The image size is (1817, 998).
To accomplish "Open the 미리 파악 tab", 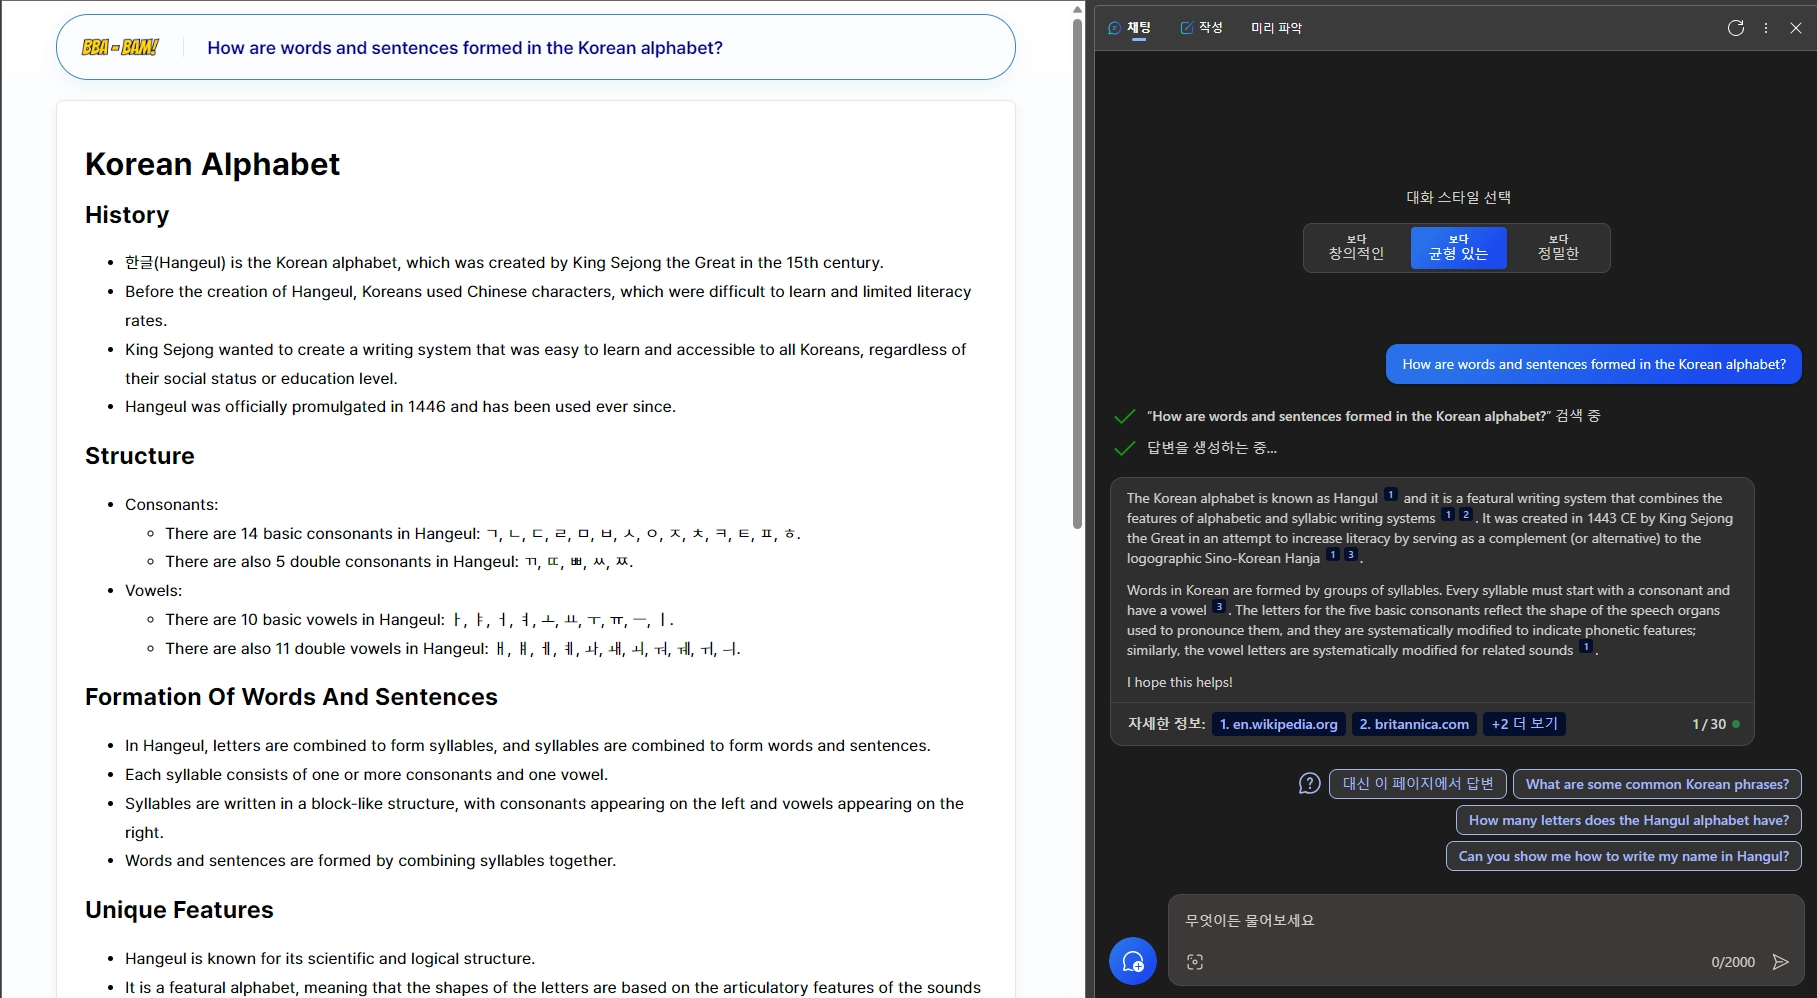I will pos(1276,28).
